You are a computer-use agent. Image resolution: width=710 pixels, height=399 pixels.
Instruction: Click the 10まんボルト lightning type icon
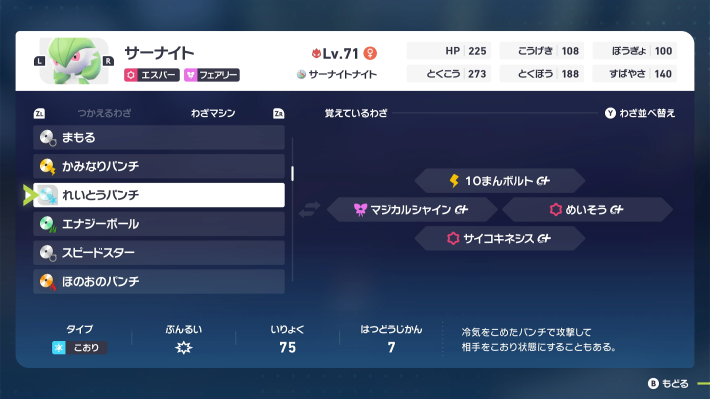(454, 181)
